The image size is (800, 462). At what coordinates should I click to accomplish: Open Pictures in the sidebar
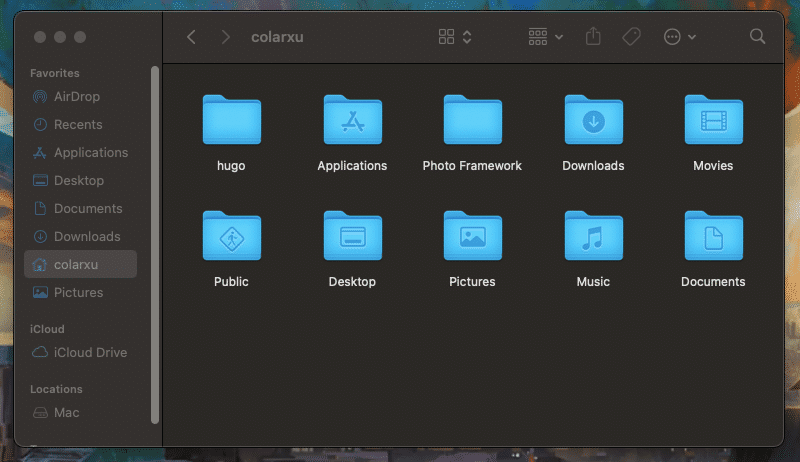(x=81, y=292)
